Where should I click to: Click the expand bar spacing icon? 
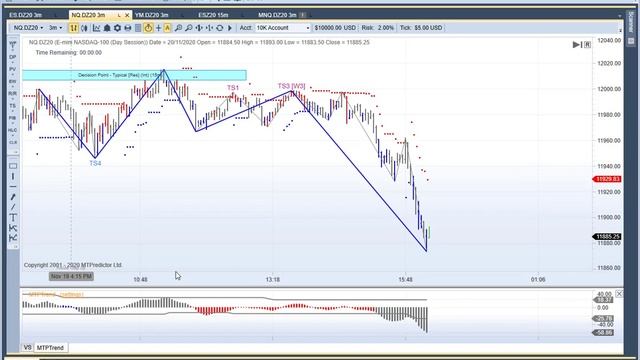199,28
